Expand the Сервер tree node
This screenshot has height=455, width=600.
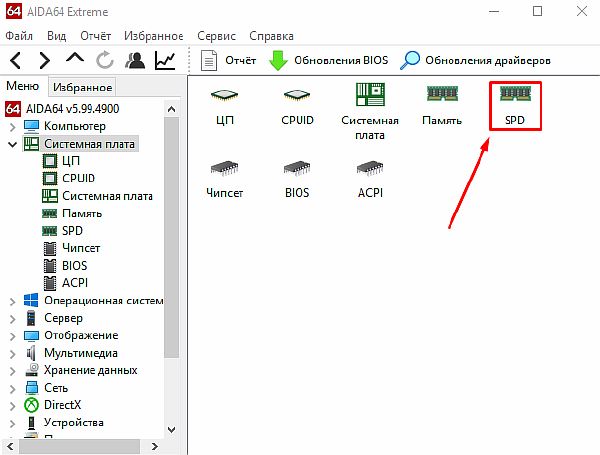pyautogui.click(x=12, y=319)
